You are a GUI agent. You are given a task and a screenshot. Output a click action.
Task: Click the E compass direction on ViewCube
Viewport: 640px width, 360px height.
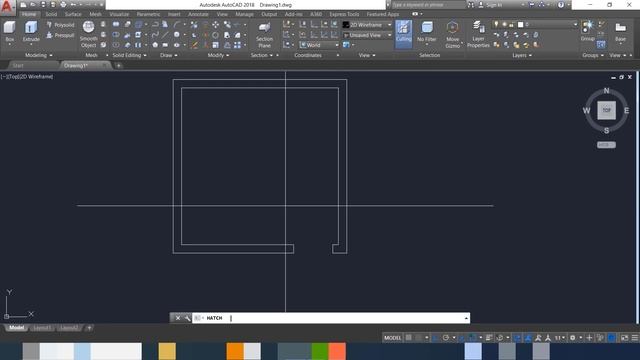[627, 110]
